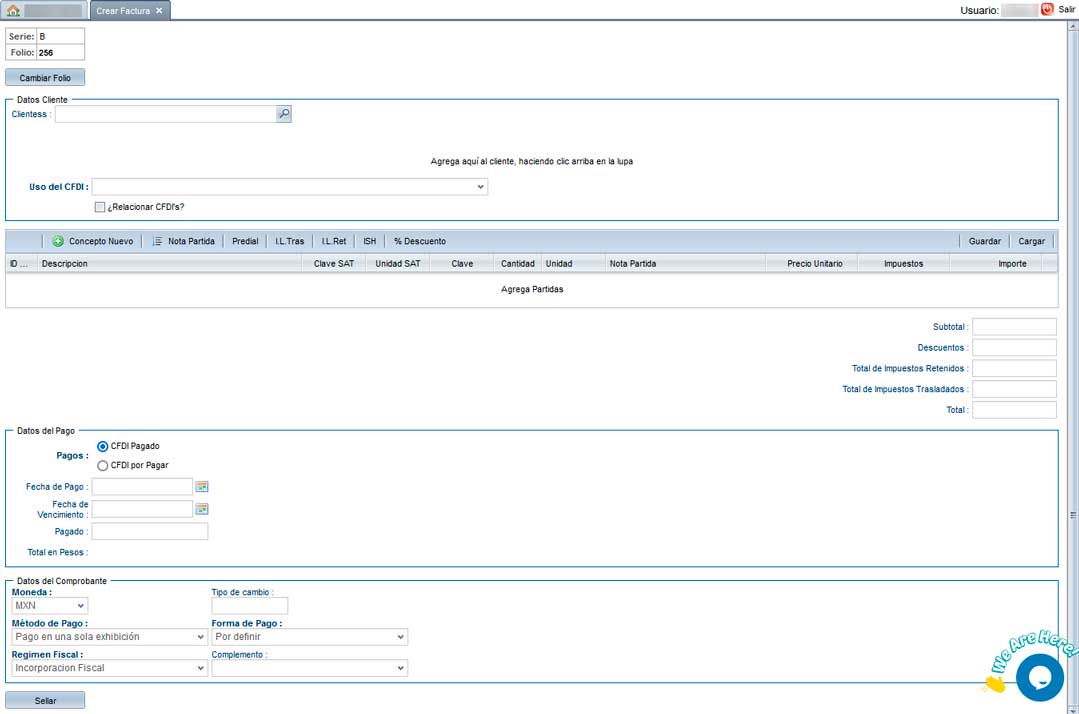Select the CFDI Pagado radio option
1079x714 pixels.
coord(102,446)
